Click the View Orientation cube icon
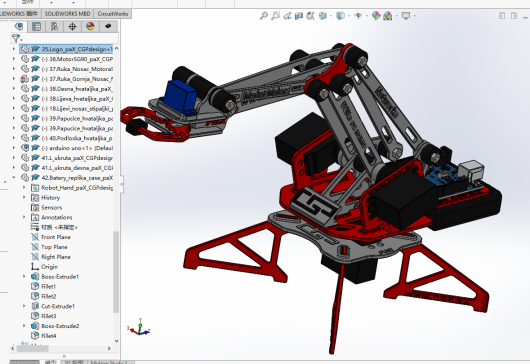Image resolution: width=530 pixels, height=364 pixels. coord(322,16)
